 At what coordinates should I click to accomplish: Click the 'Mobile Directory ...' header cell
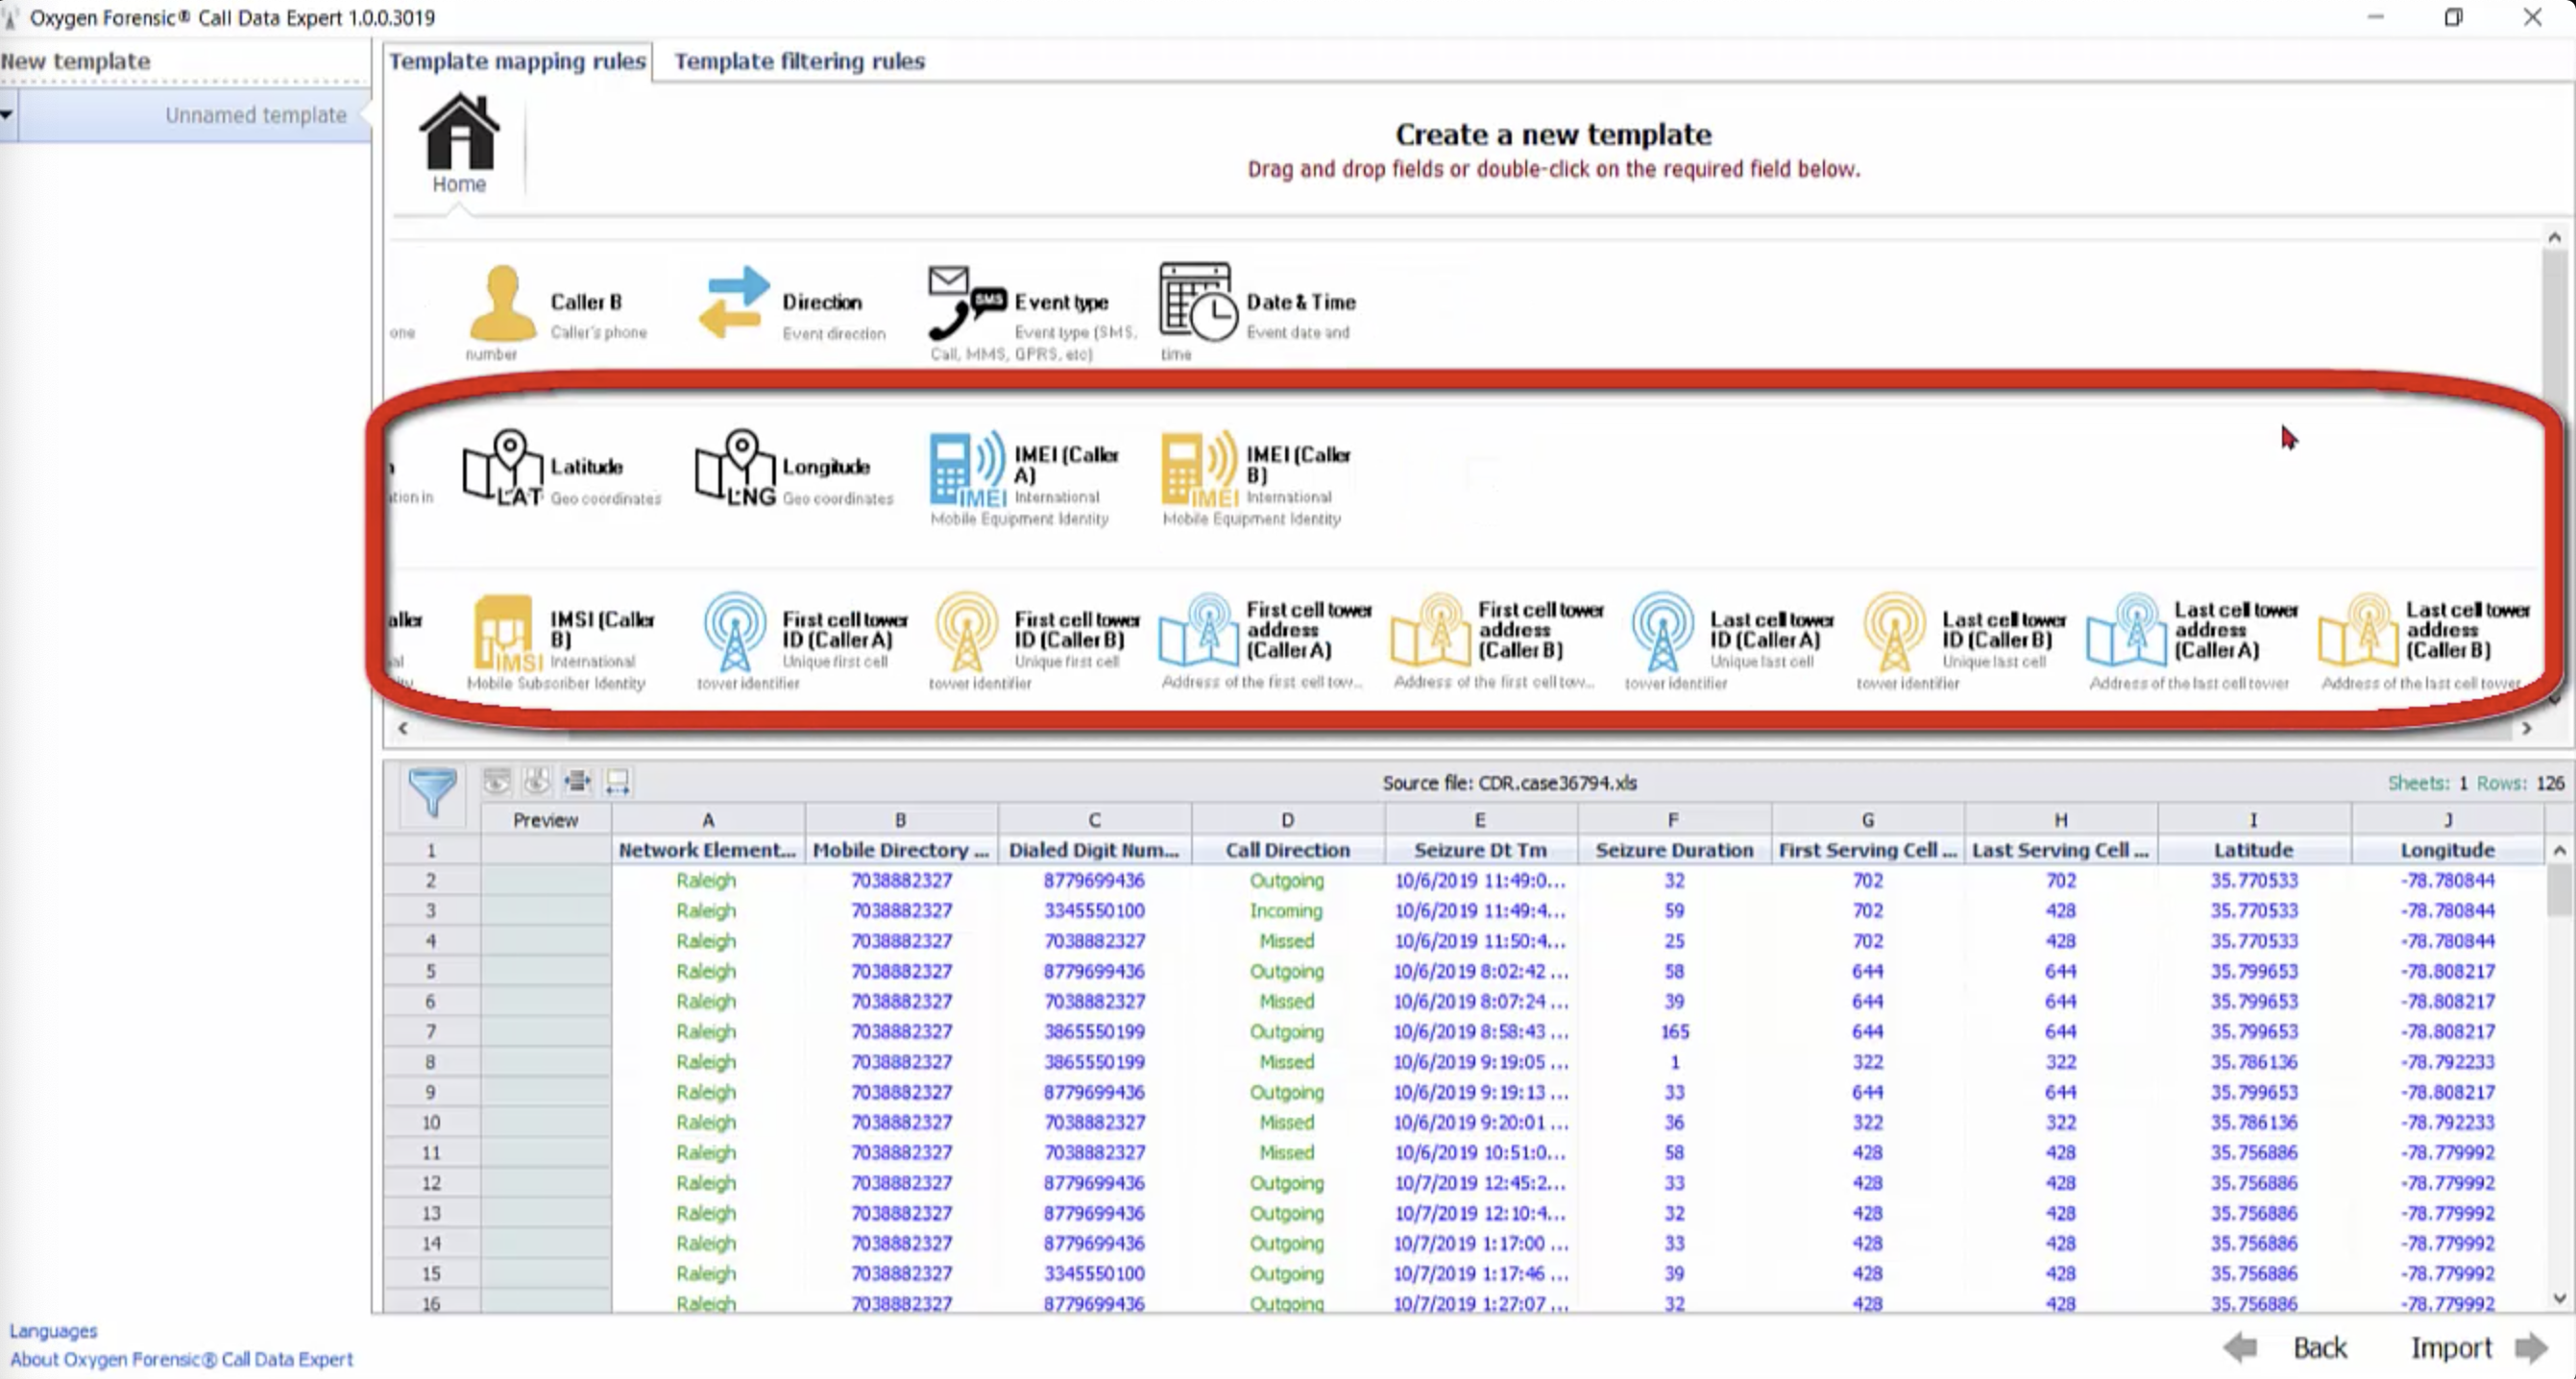point(900,849)
